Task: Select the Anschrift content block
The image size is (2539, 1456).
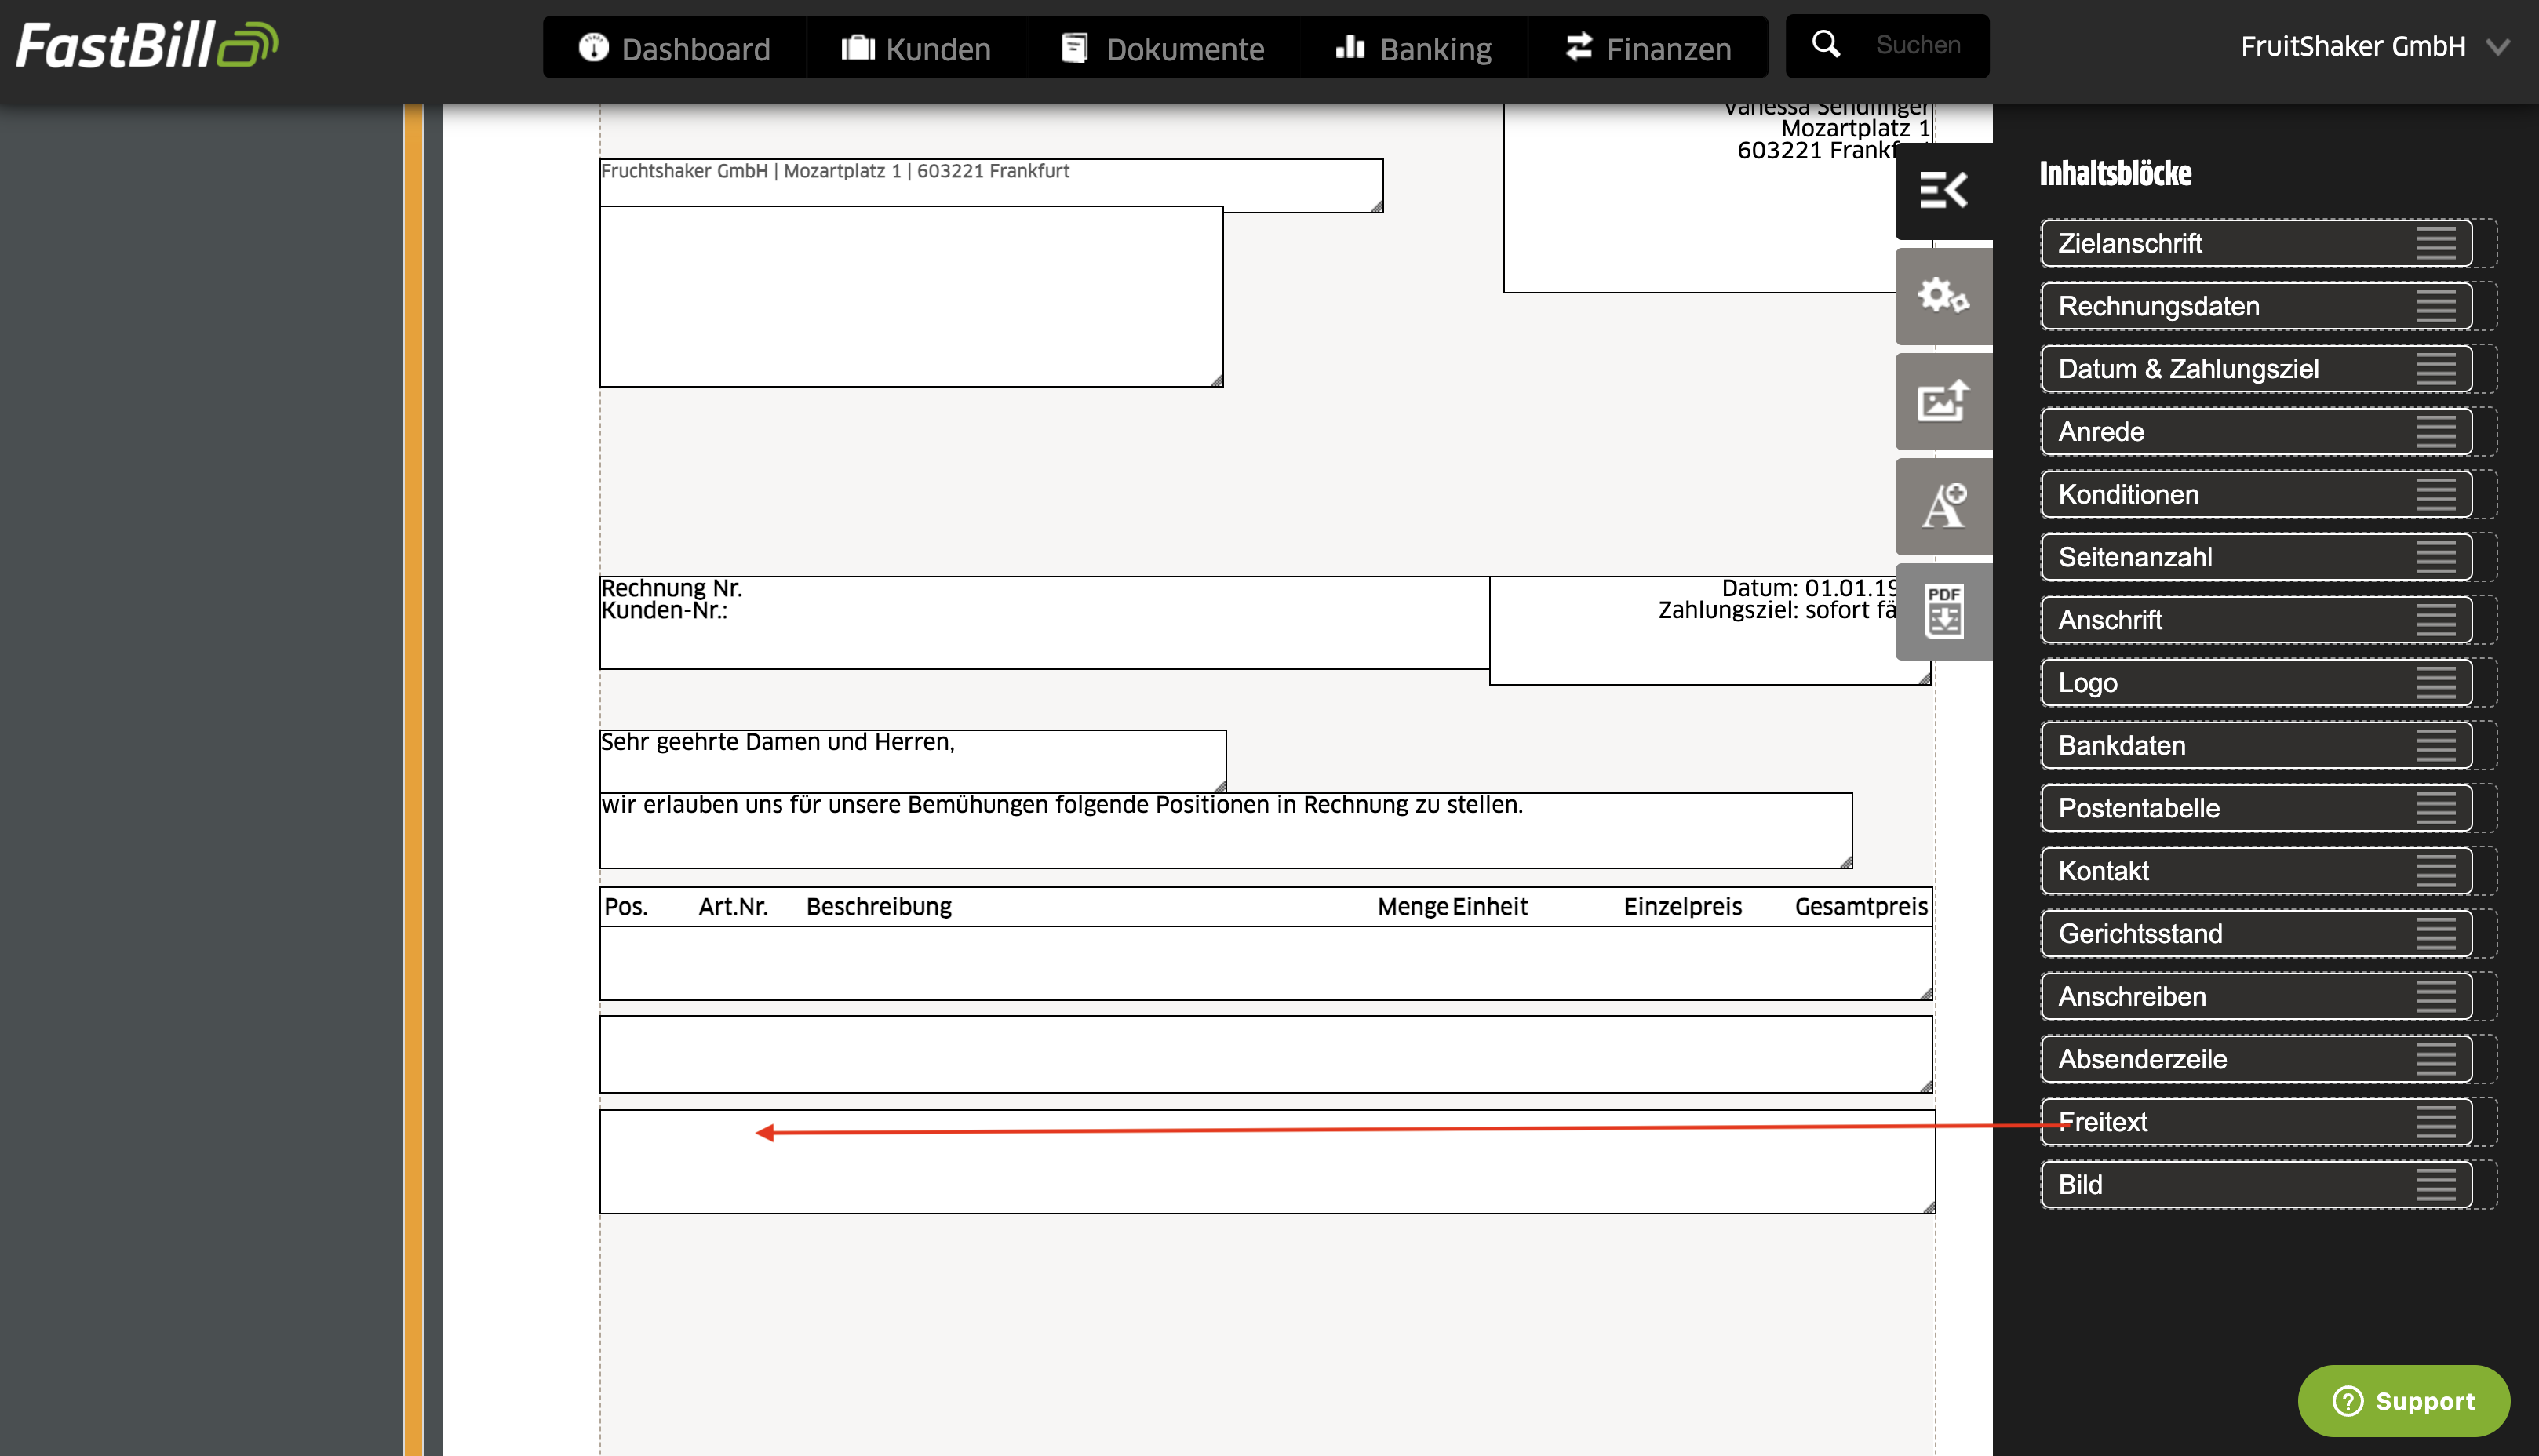Action: [2256, 620]
